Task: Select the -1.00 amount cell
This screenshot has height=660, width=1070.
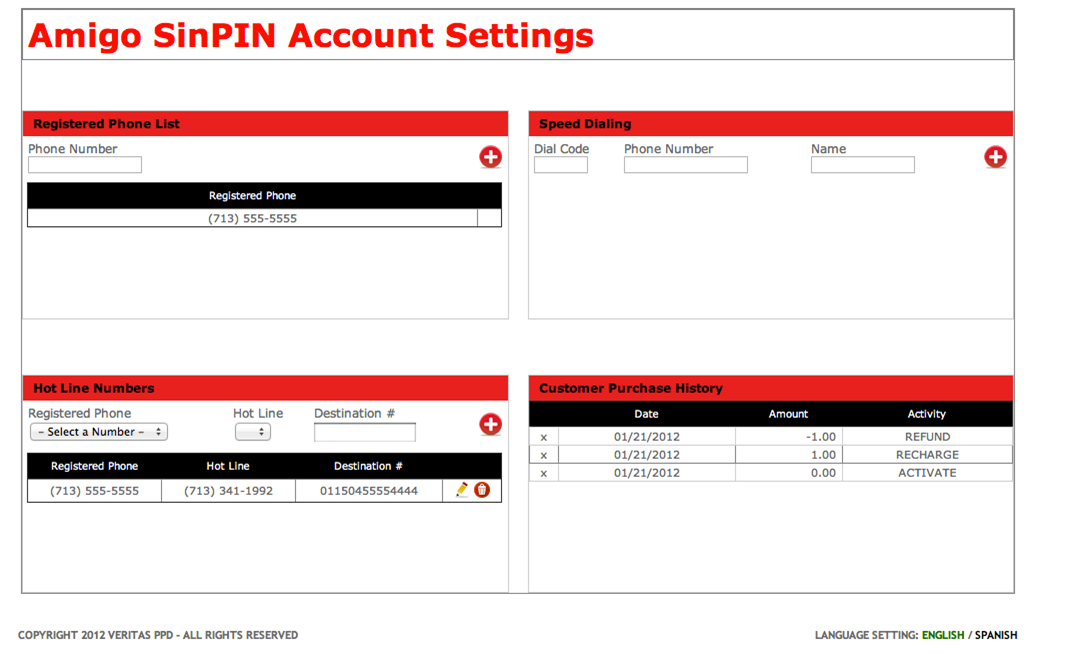Action: 789,437
